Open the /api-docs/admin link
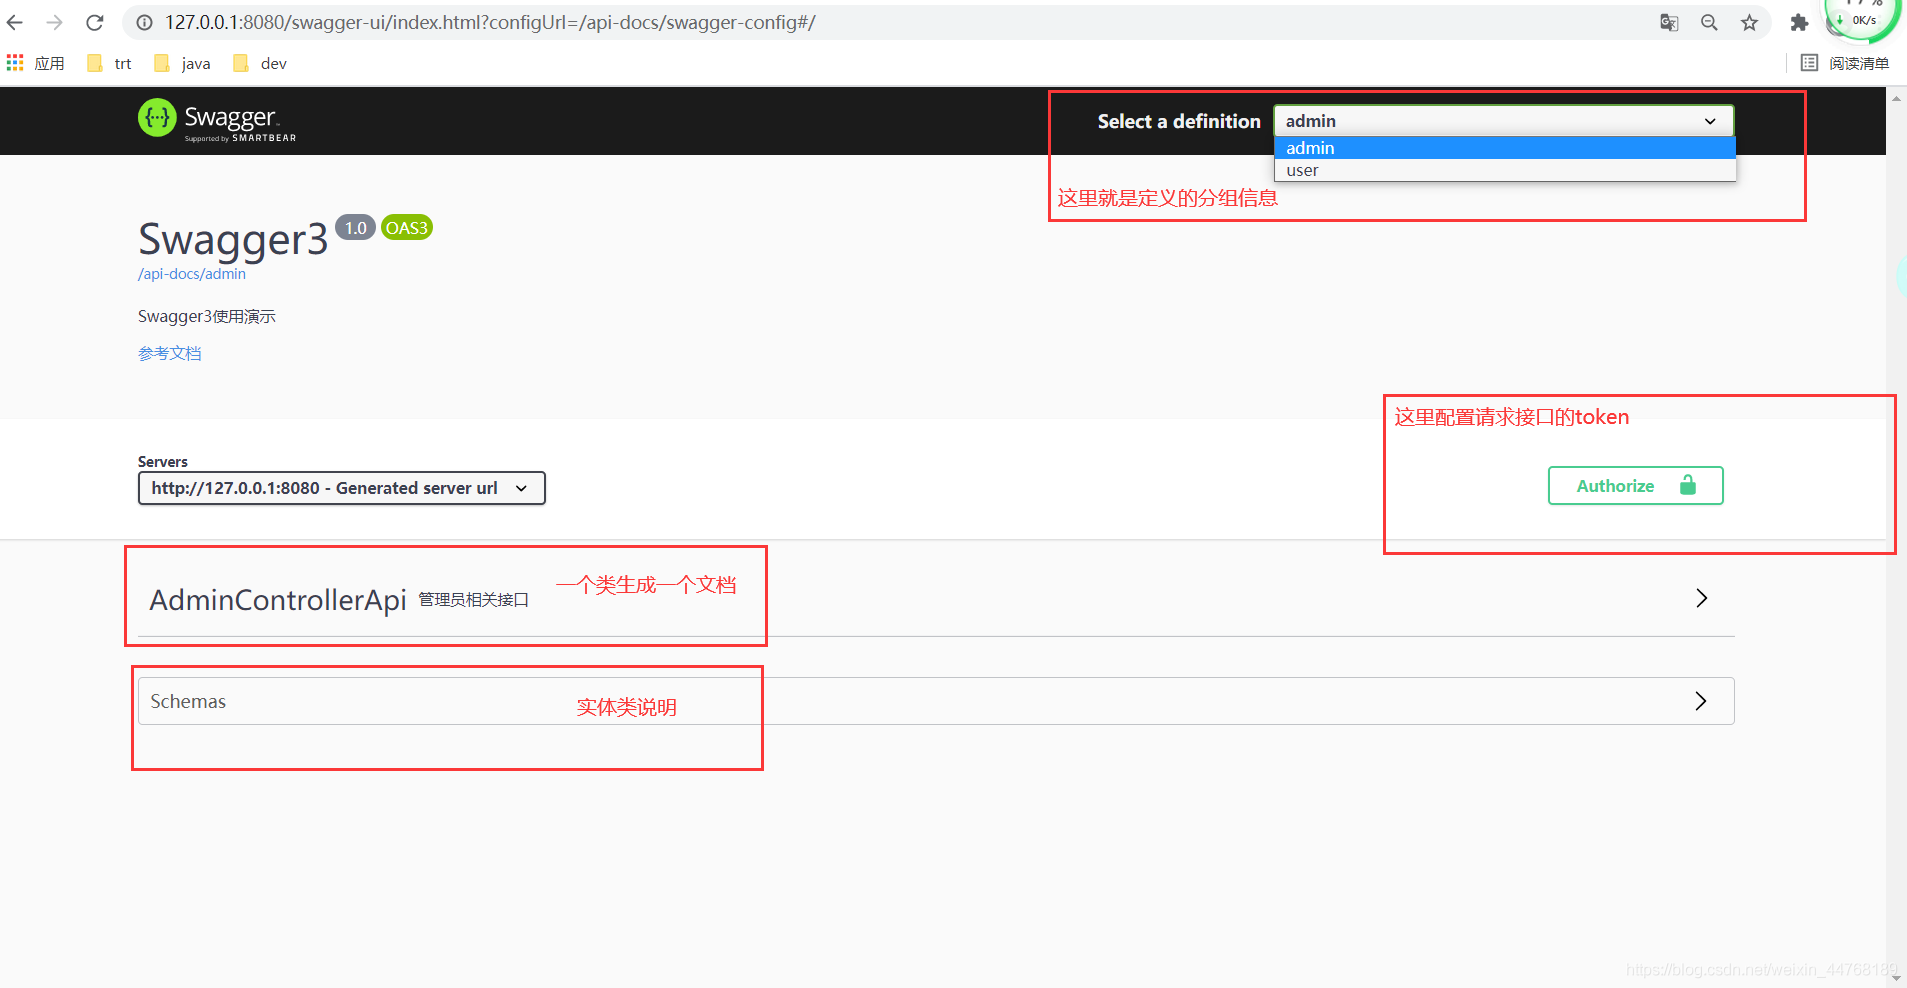Viewport: 1907px width, 988px height. pyautogui.click(x=191, y=273)
